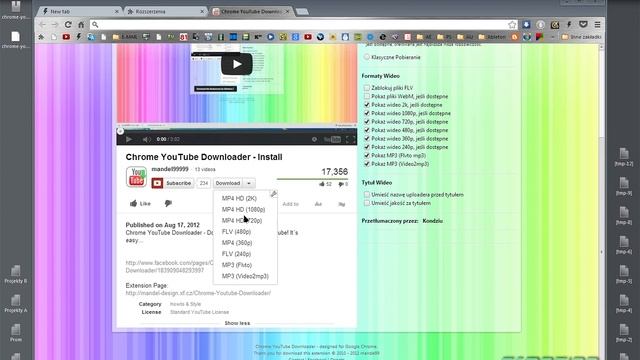
Task: Uncheck Pokaż wideo 480p checkbox
Action: pos(367,130)
